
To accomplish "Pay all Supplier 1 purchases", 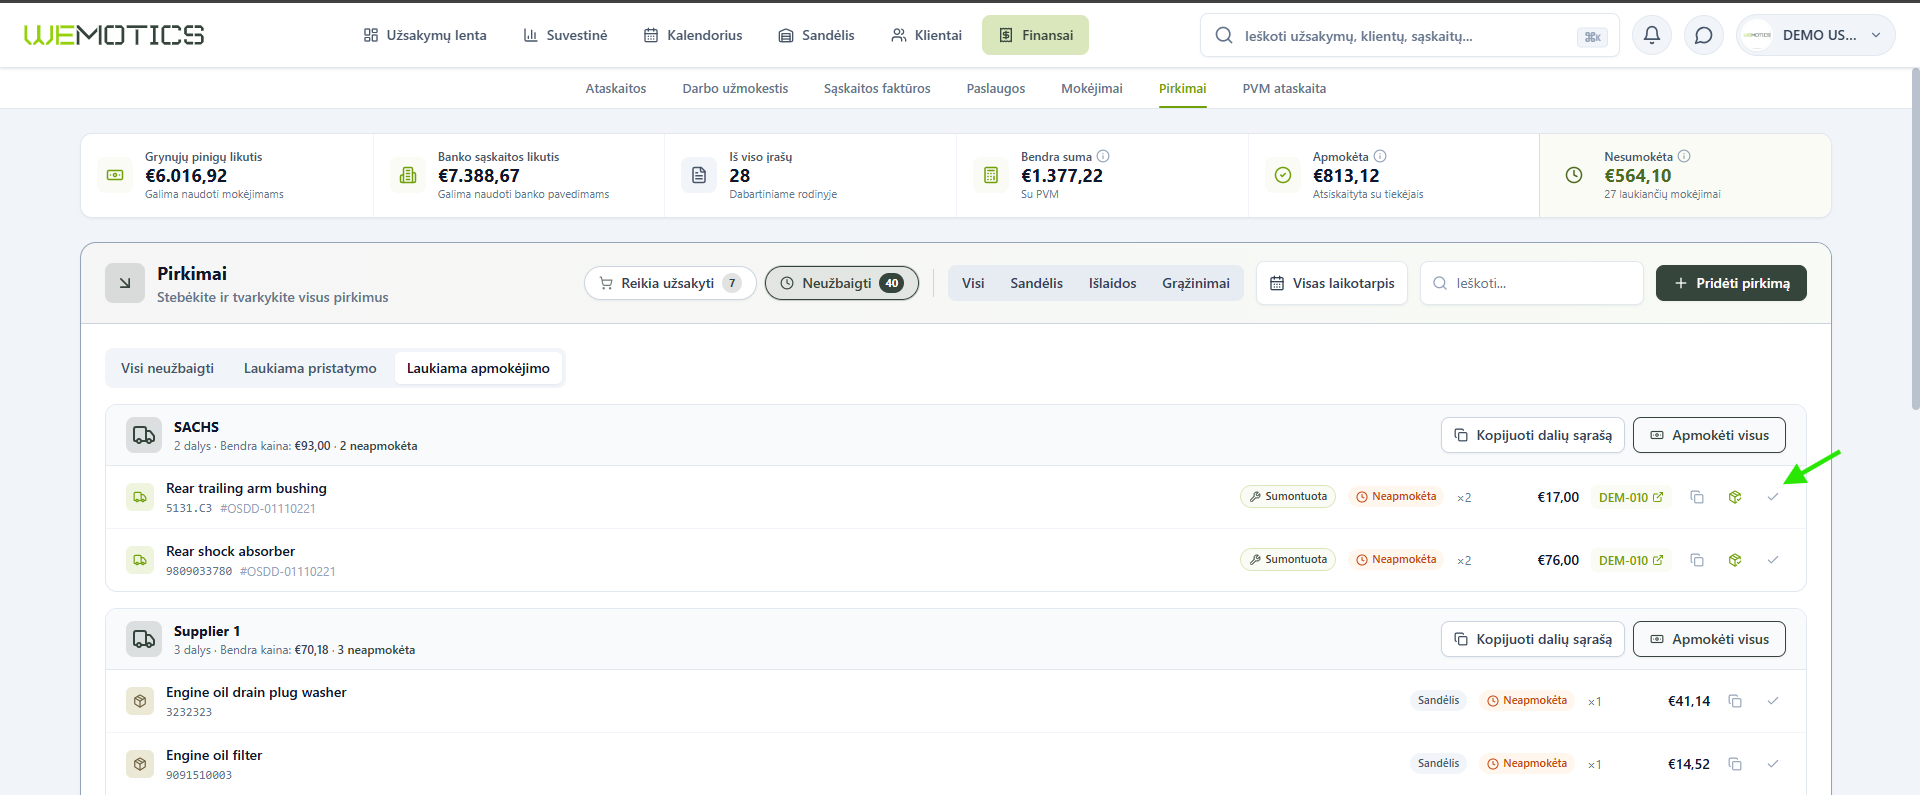I will tap(1709, 639).
